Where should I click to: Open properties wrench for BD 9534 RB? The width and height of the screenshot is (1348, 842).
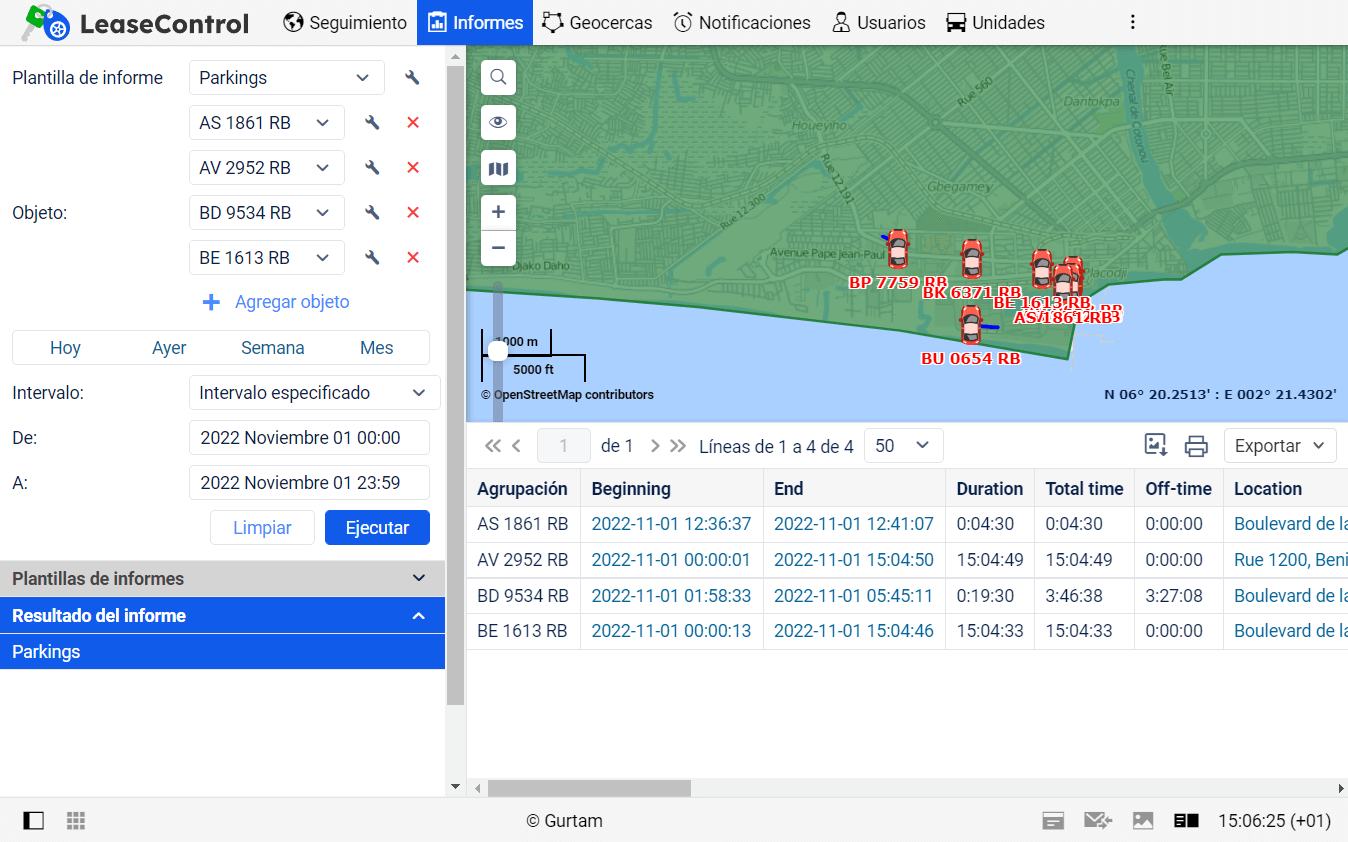coord(372,213)
